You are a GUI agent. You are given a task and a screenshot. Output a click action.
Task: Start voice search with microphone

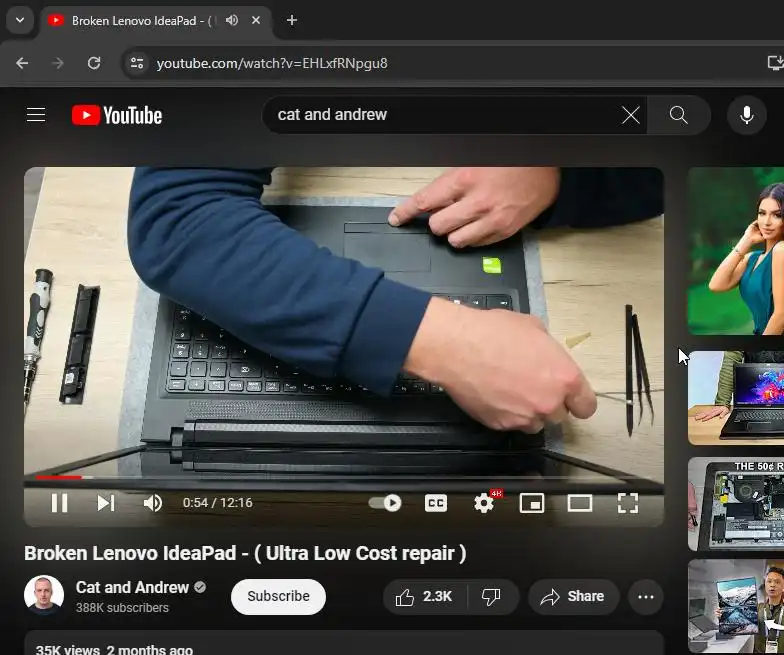746,115
